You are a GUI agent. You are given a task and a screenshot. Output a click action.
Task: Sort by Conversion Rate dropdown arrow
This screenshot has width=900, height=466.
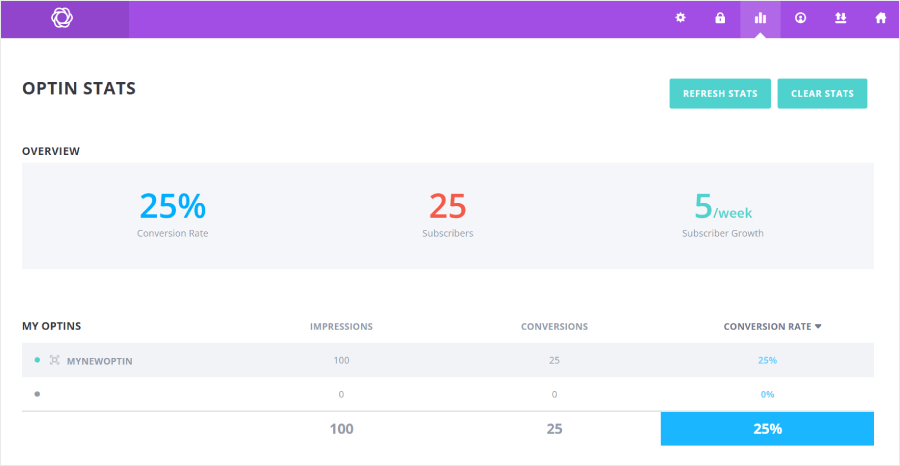818,326
